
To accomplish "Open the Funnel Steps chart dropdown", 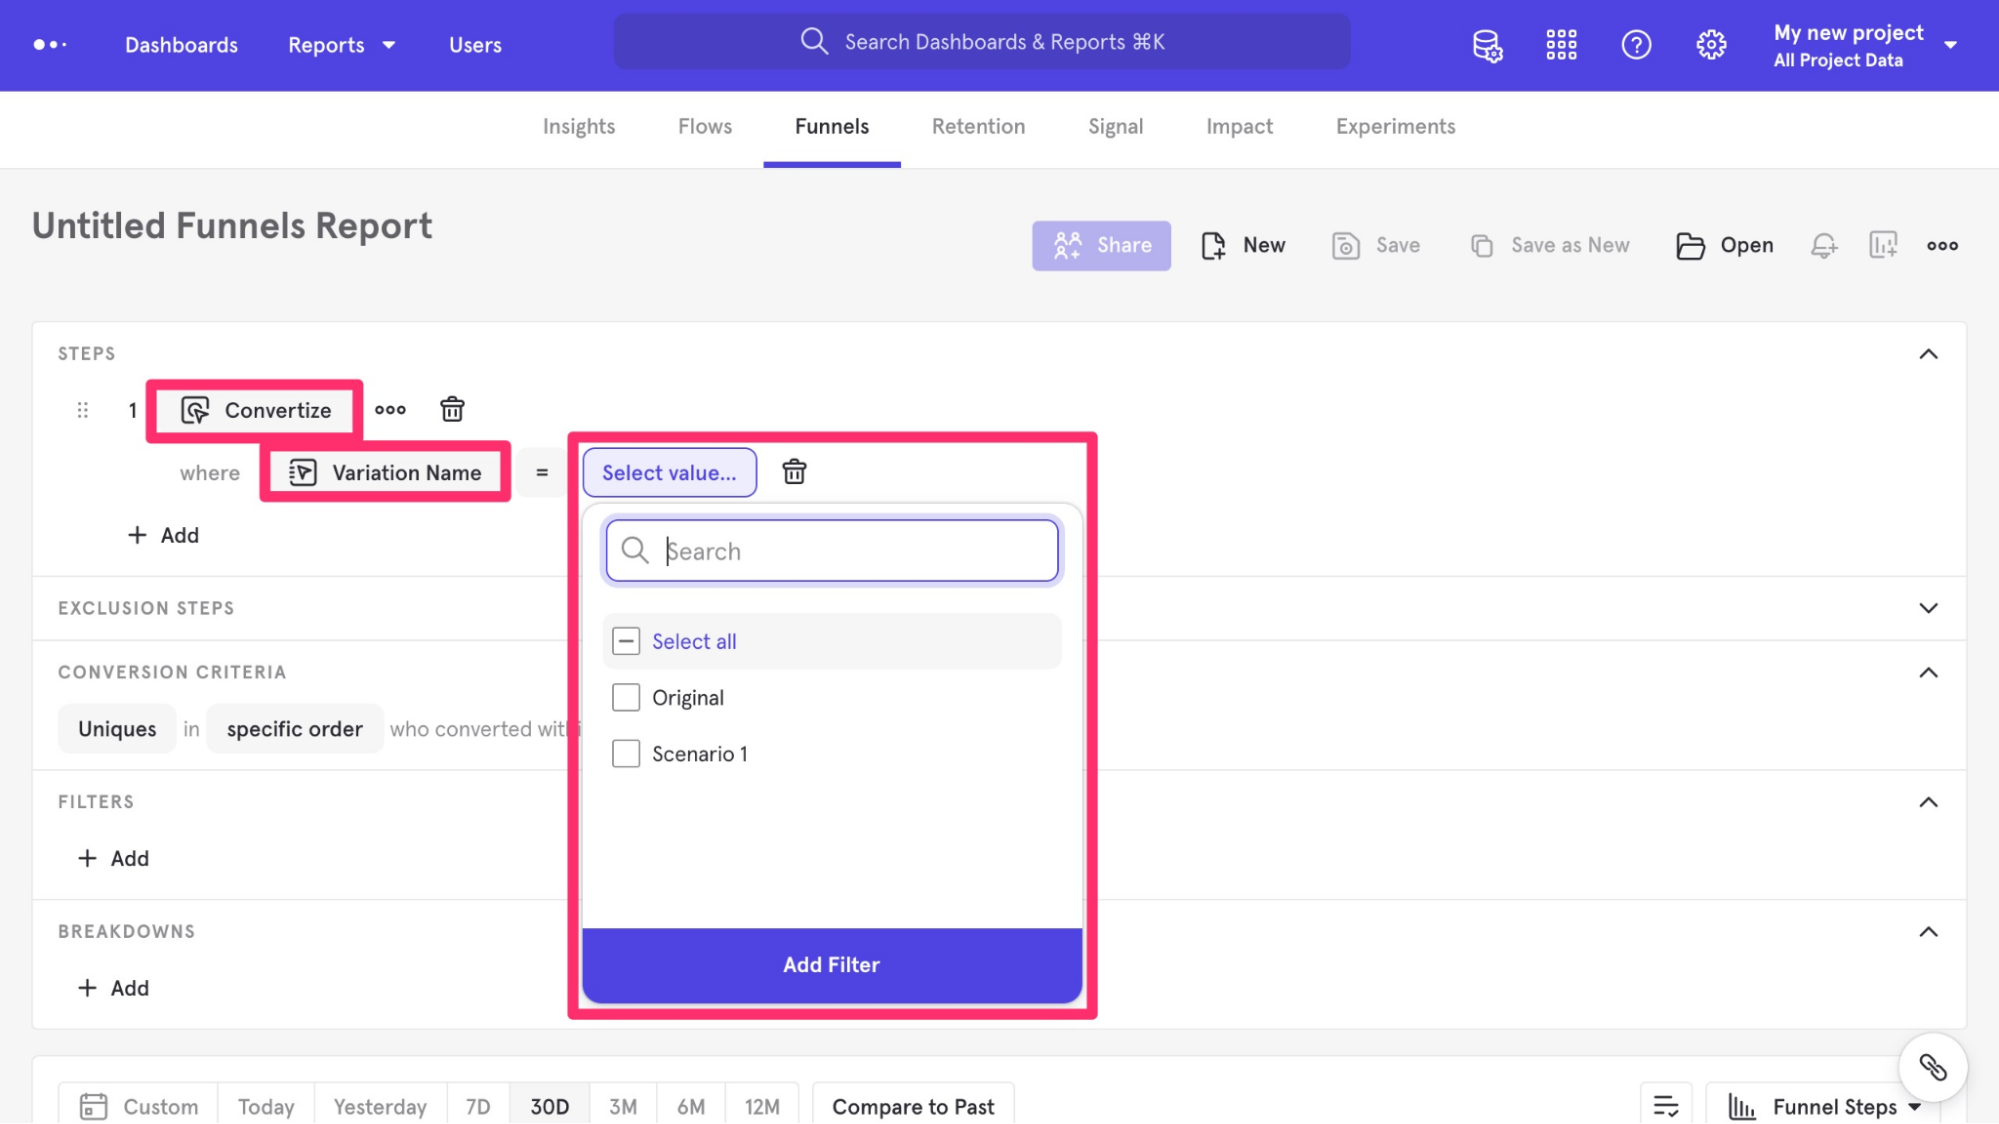I will [x=1824, y=1106].
